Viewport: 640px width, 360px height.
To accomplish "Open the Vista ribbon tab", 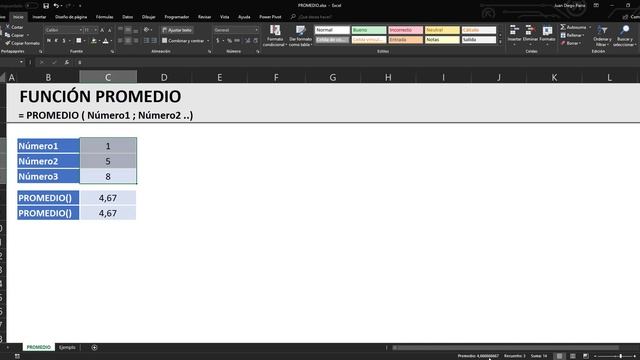I will pos(224,17).
